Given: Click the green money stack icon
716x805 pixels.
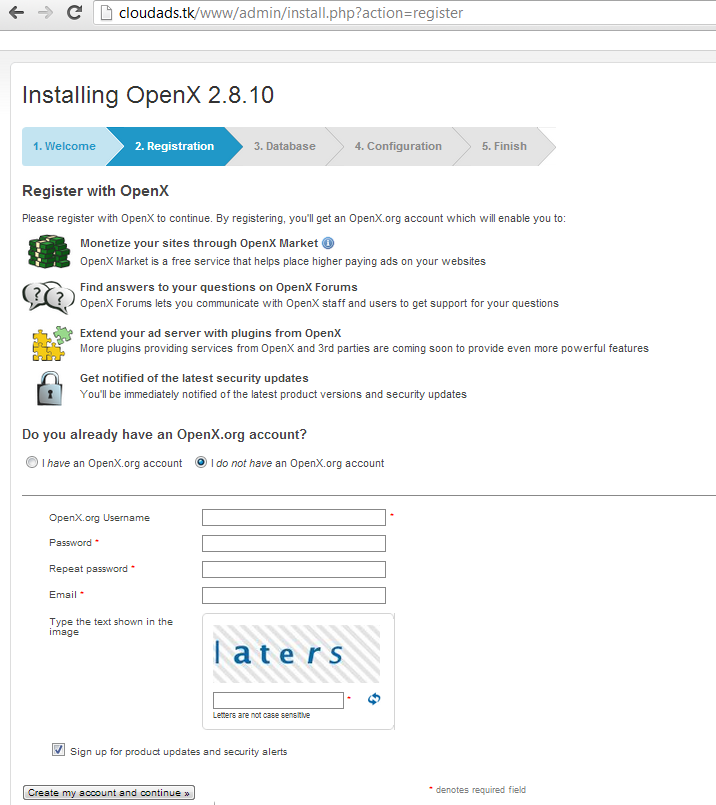Looking at the screenshot, I should pos(49,252).
